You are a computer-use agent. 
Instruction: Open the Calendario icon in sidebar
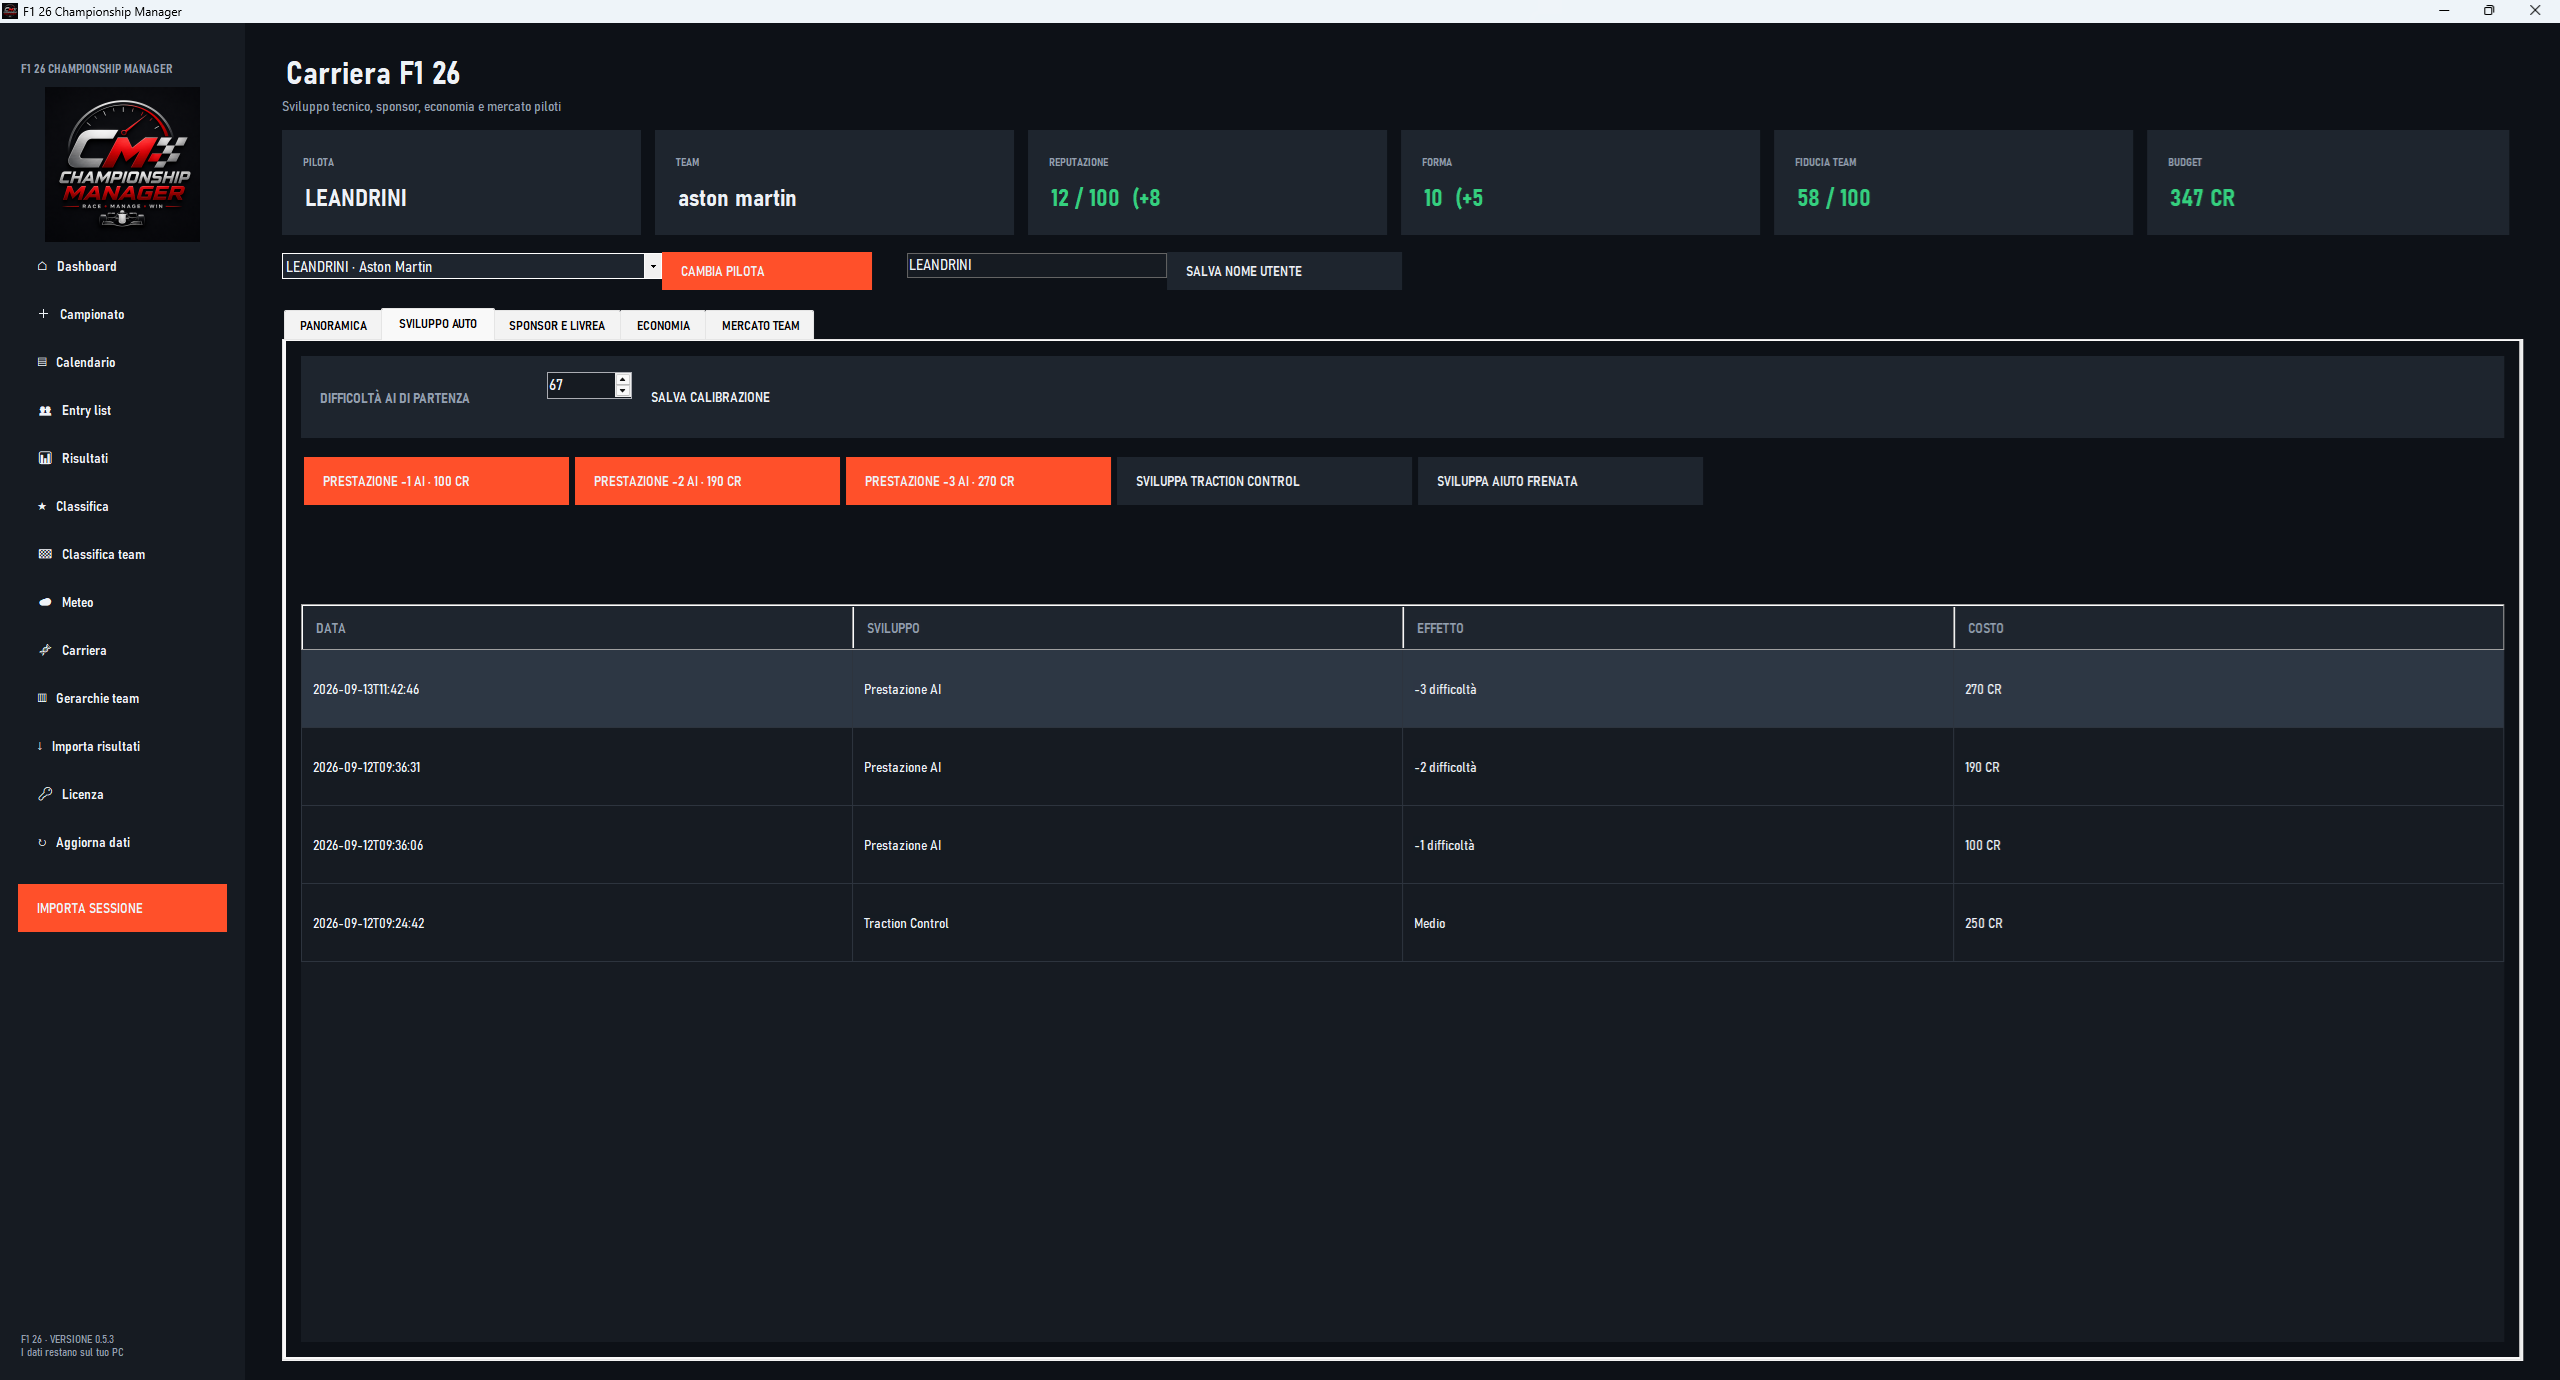tap(42, 362)
